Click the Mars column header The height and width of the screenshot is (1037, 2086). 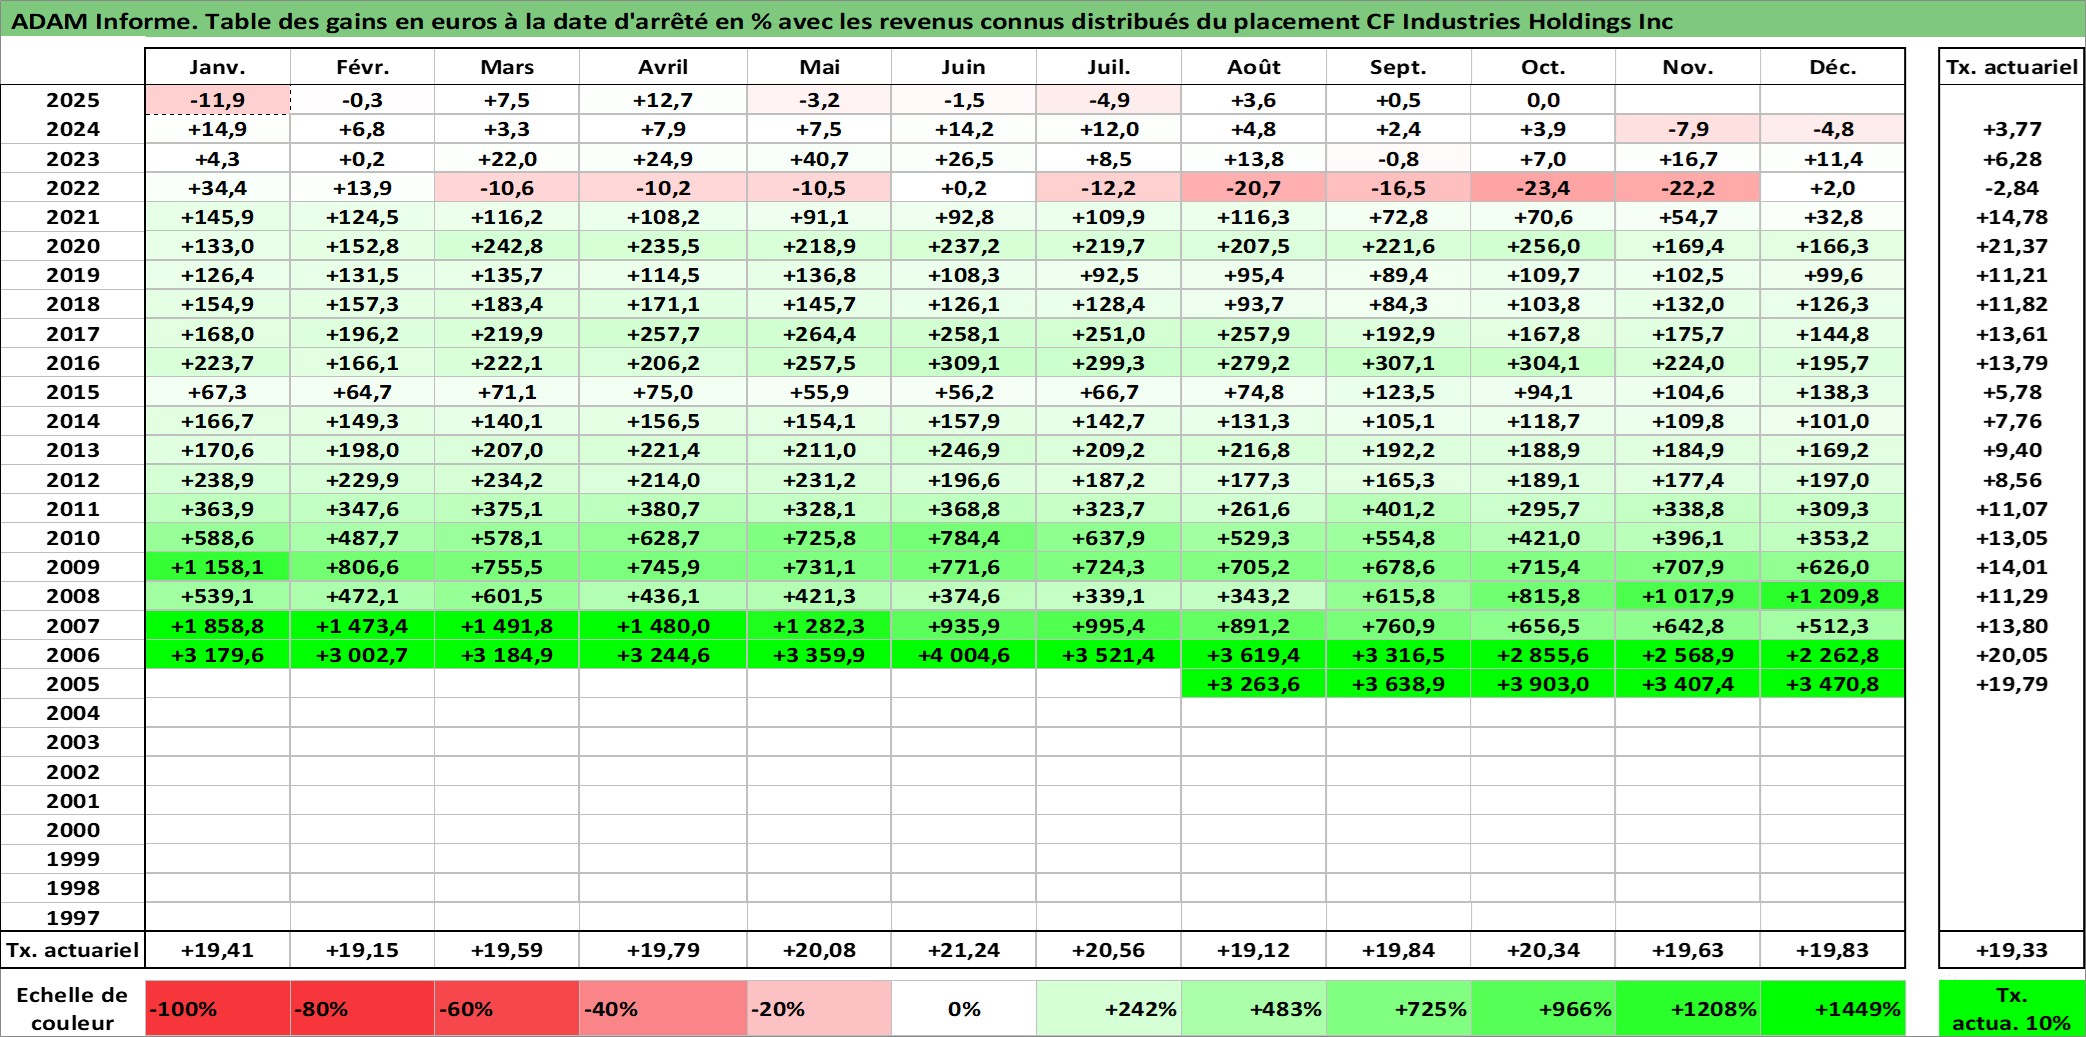click(507, 67)
